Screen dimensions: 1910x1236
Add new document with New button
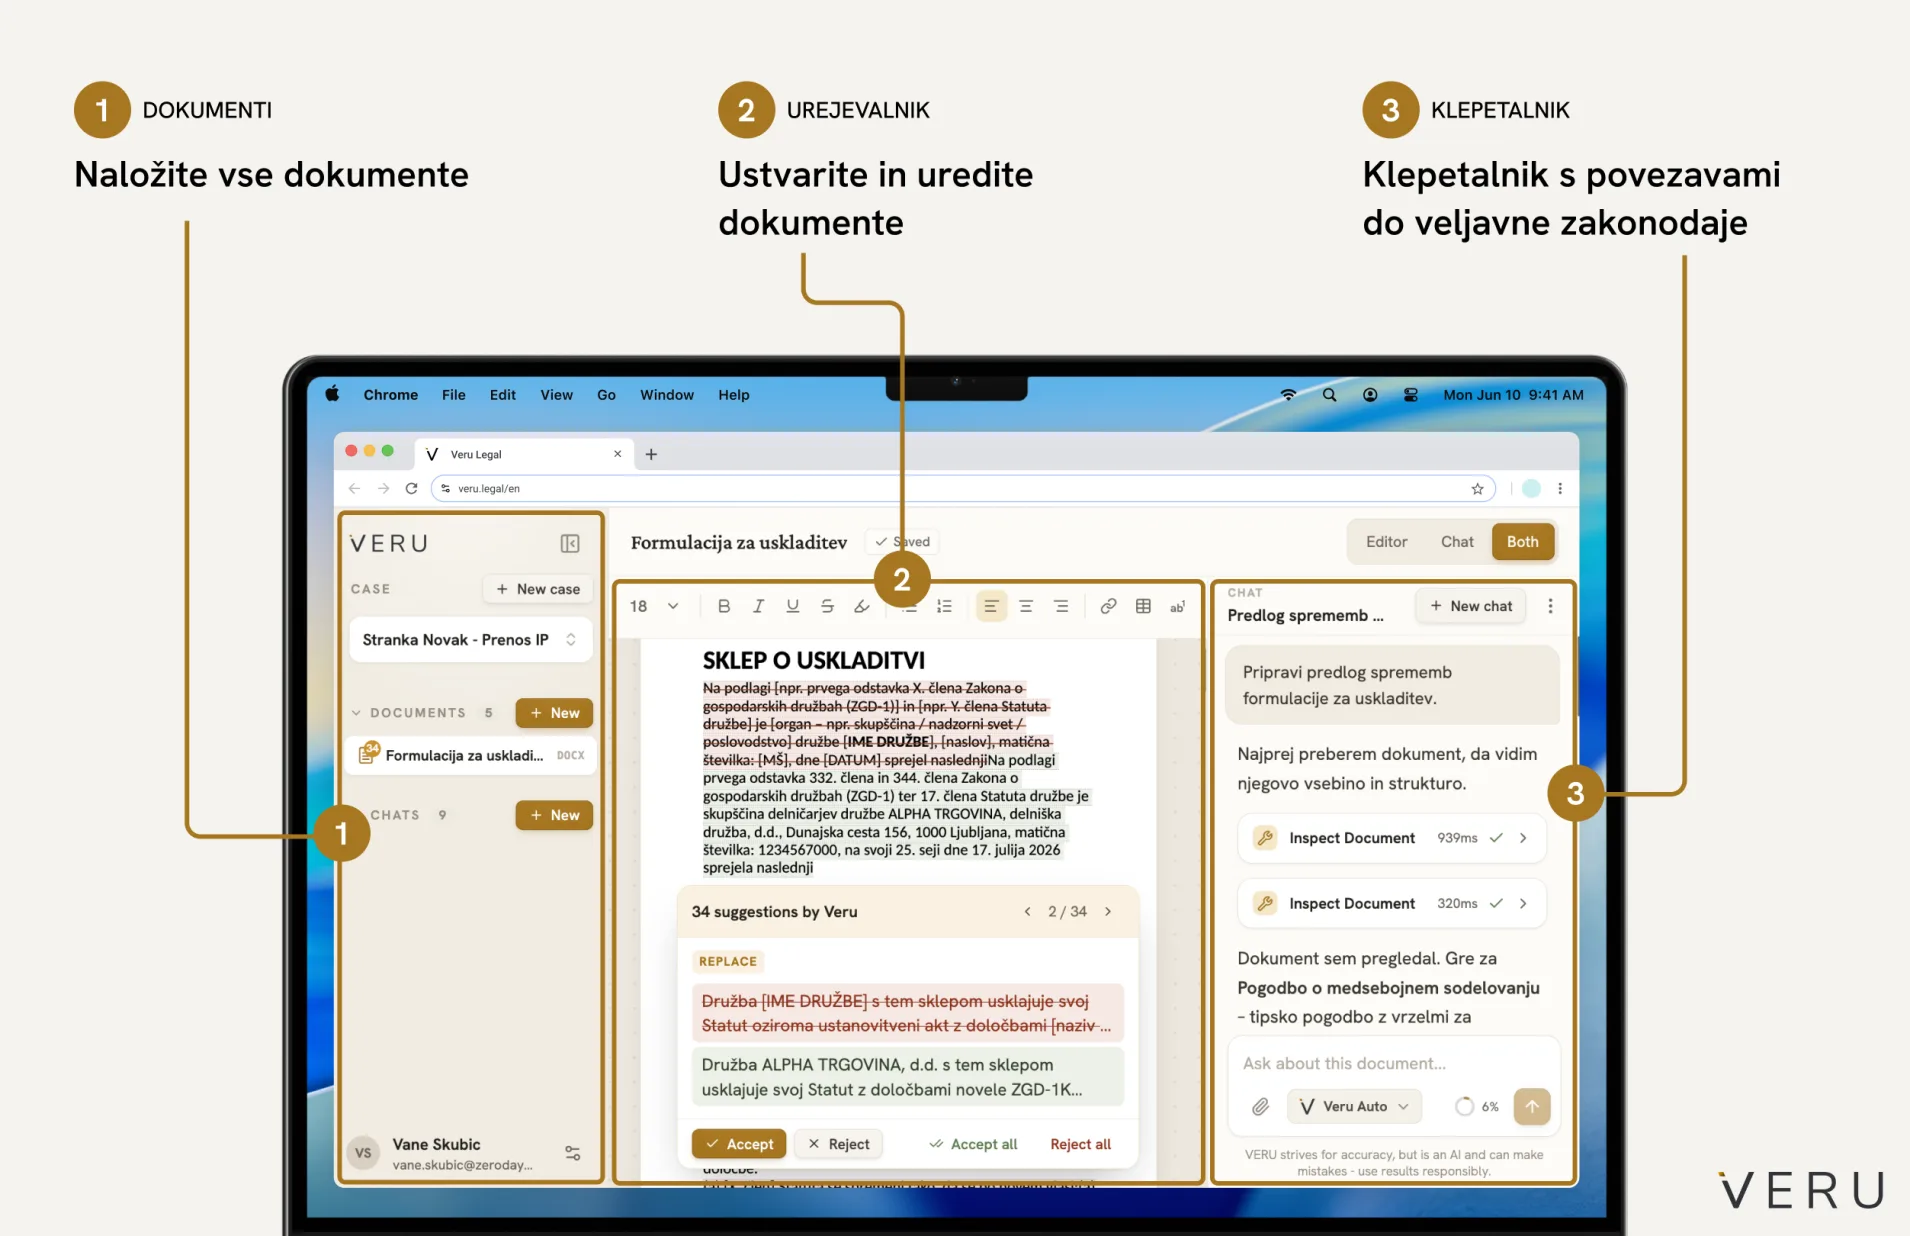554,713
